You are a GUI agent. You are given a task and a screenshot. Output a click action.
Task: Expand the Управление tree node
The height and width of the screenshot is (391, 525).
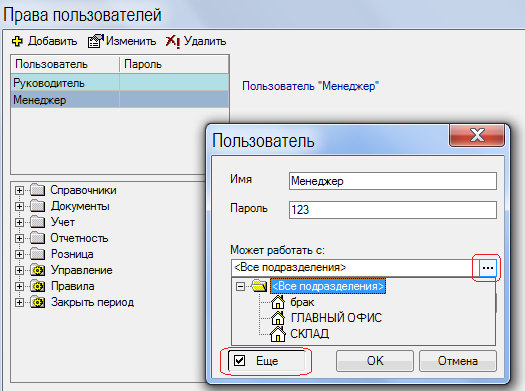[19, 270]
